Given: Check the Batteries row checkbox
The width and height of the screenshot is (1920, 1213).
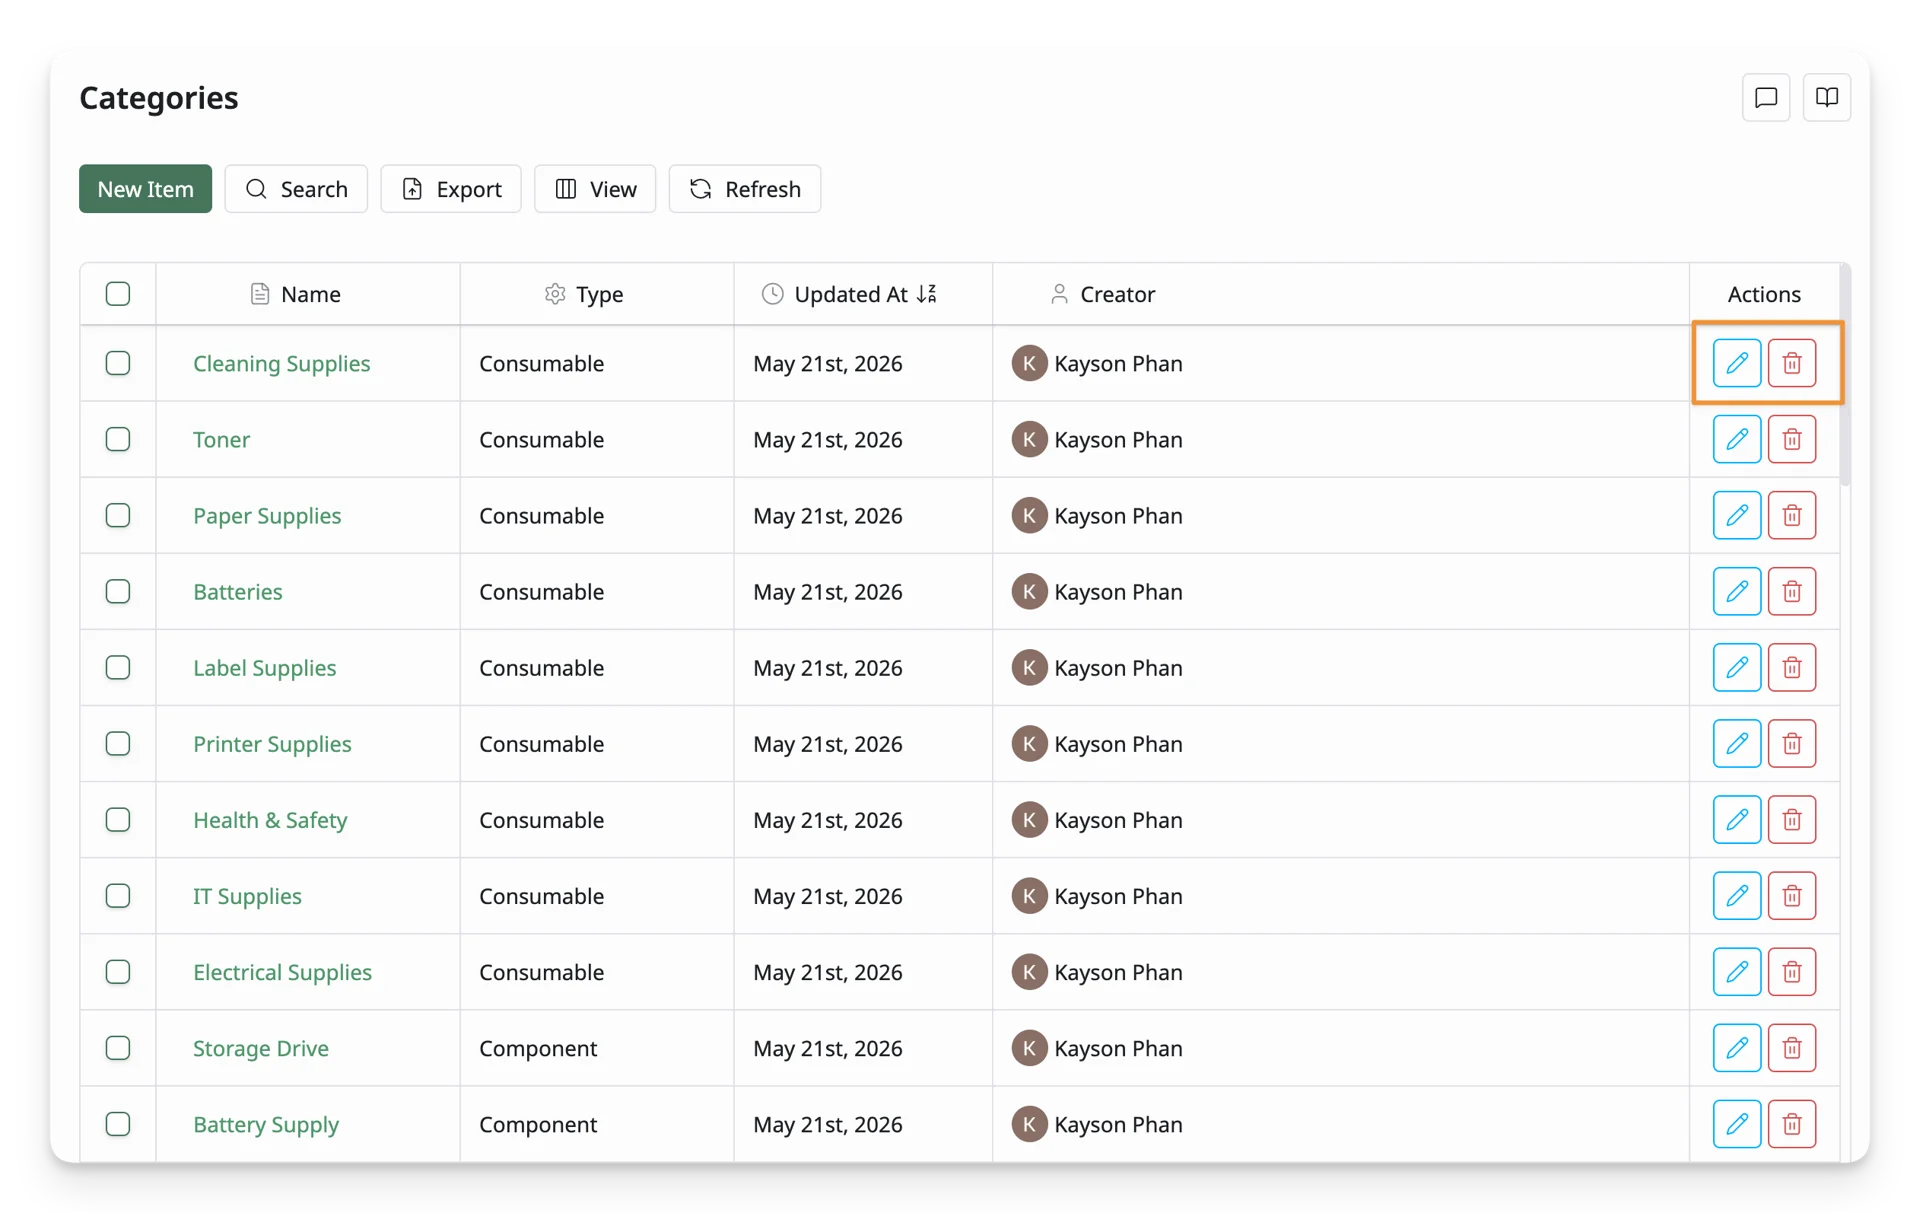Looking at the screenshot, I should (x=118, y=591).
